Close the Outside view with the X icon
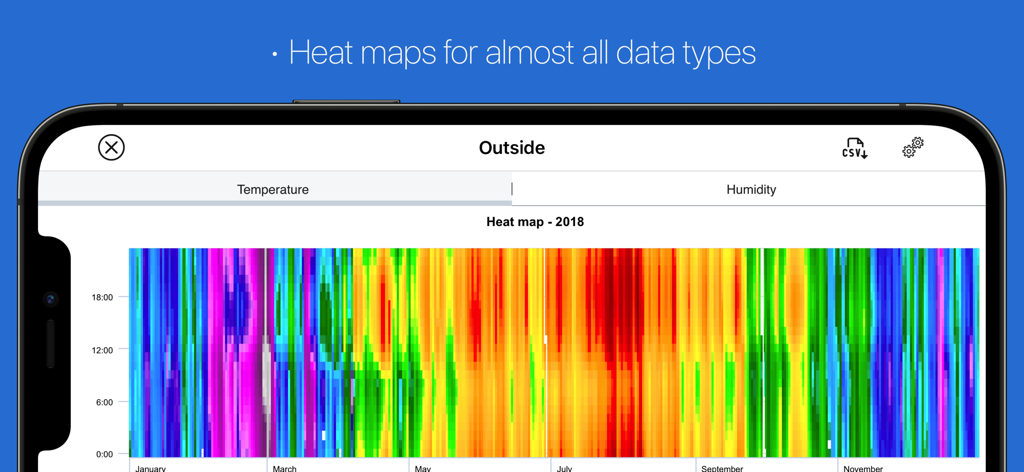 111,147
